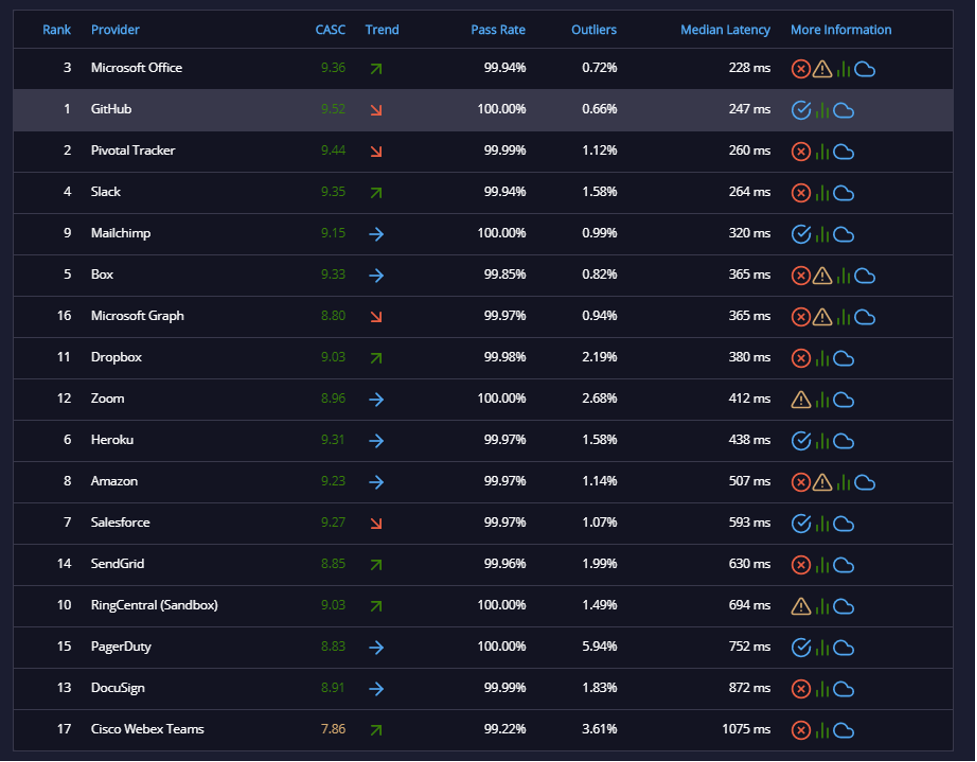Click the warning triangle in Box row
Image resolution: width=977 pixels, height=762 pixels.
pyautogui.click(x=822, y=275)
